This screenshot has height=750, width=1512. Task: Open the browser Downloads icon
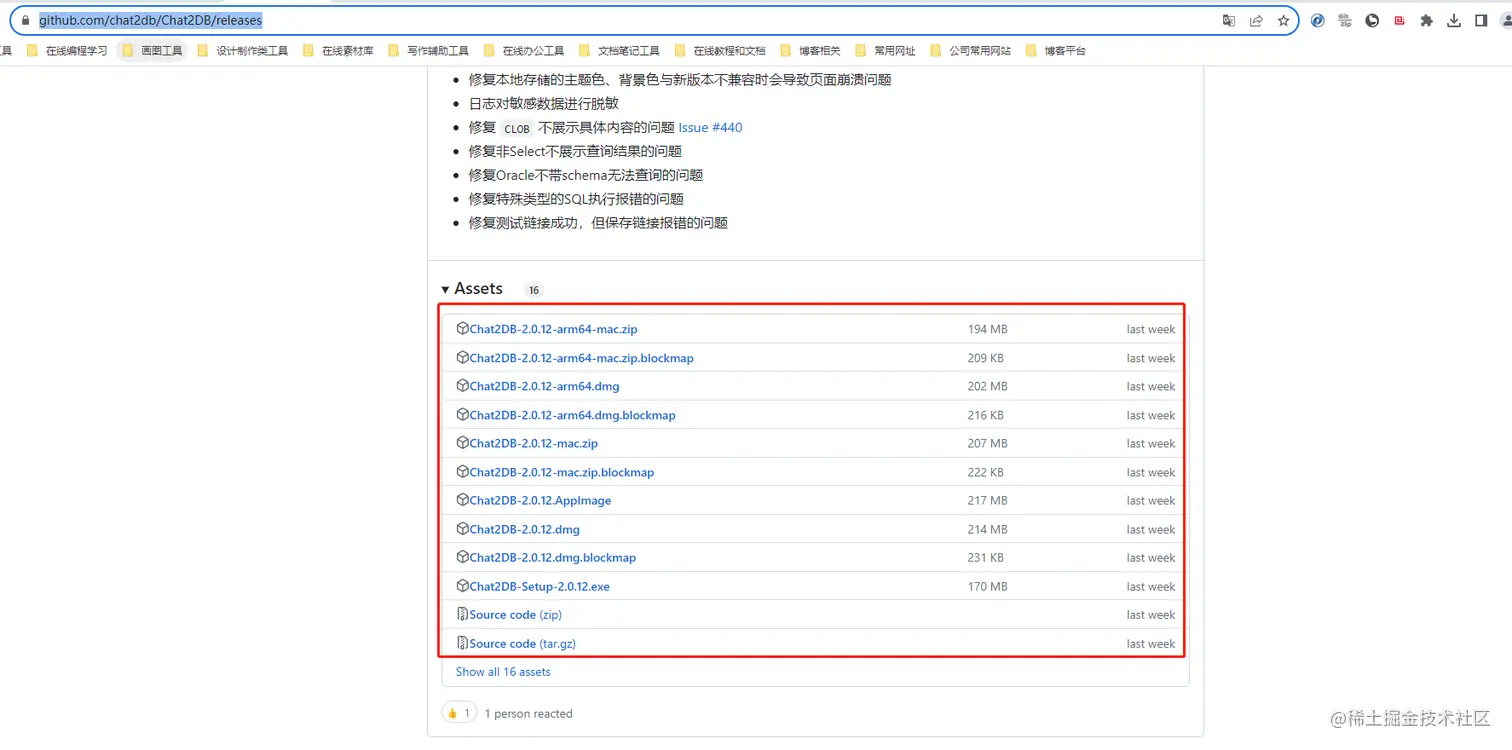(x=1454, y=20)
